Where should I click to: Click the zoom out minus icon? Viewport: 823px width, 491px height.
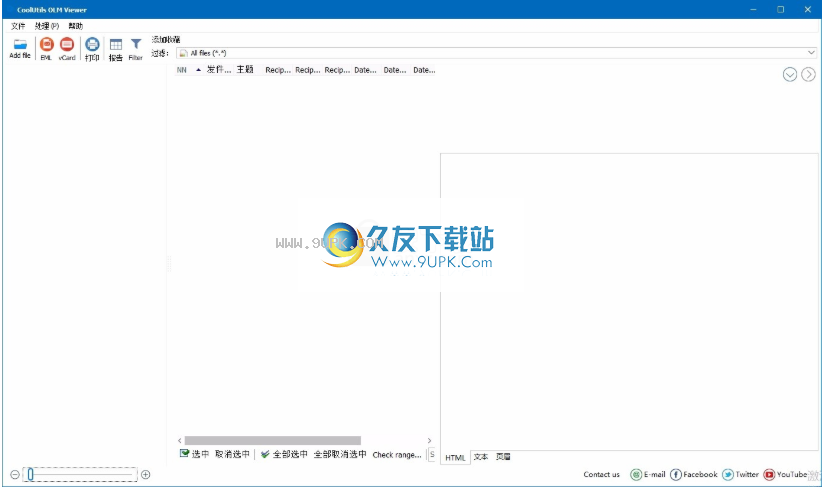[15, 475]
